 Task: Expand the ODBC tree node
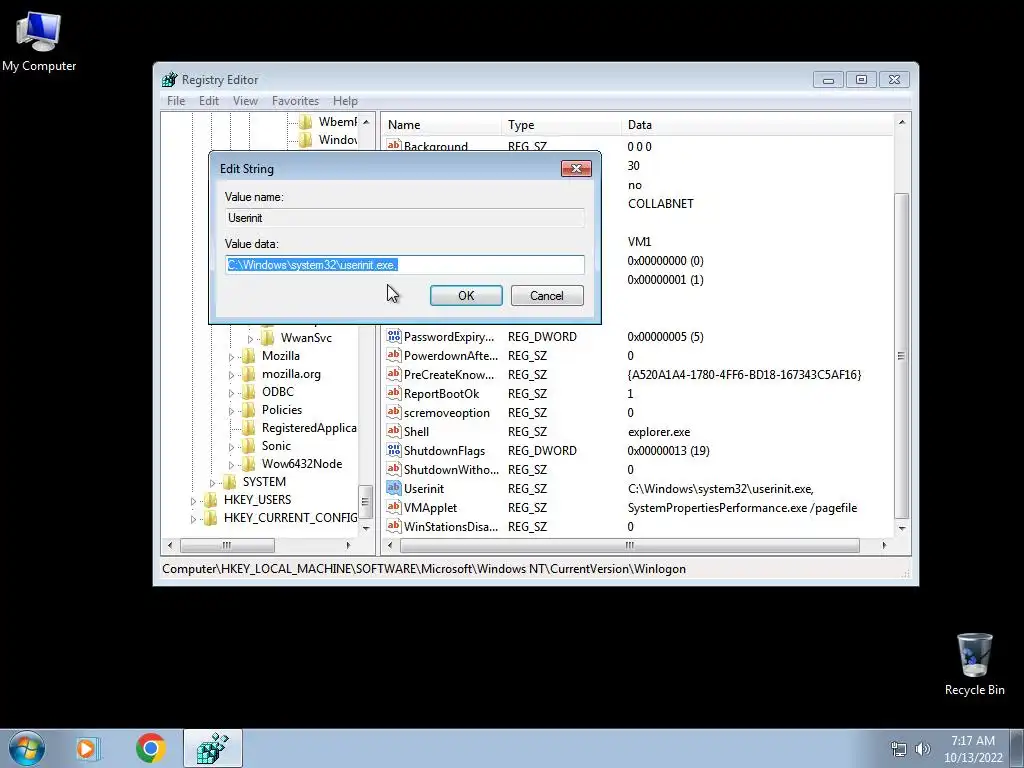pos(231,393)
